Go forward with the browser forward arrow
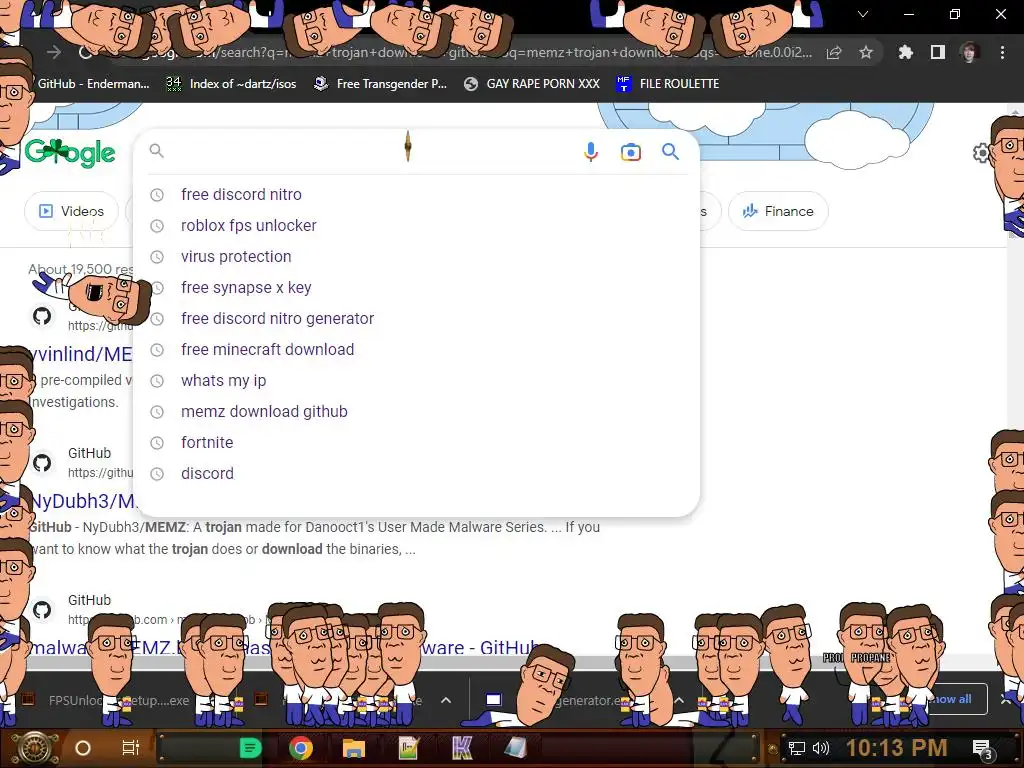 [54, 52]
